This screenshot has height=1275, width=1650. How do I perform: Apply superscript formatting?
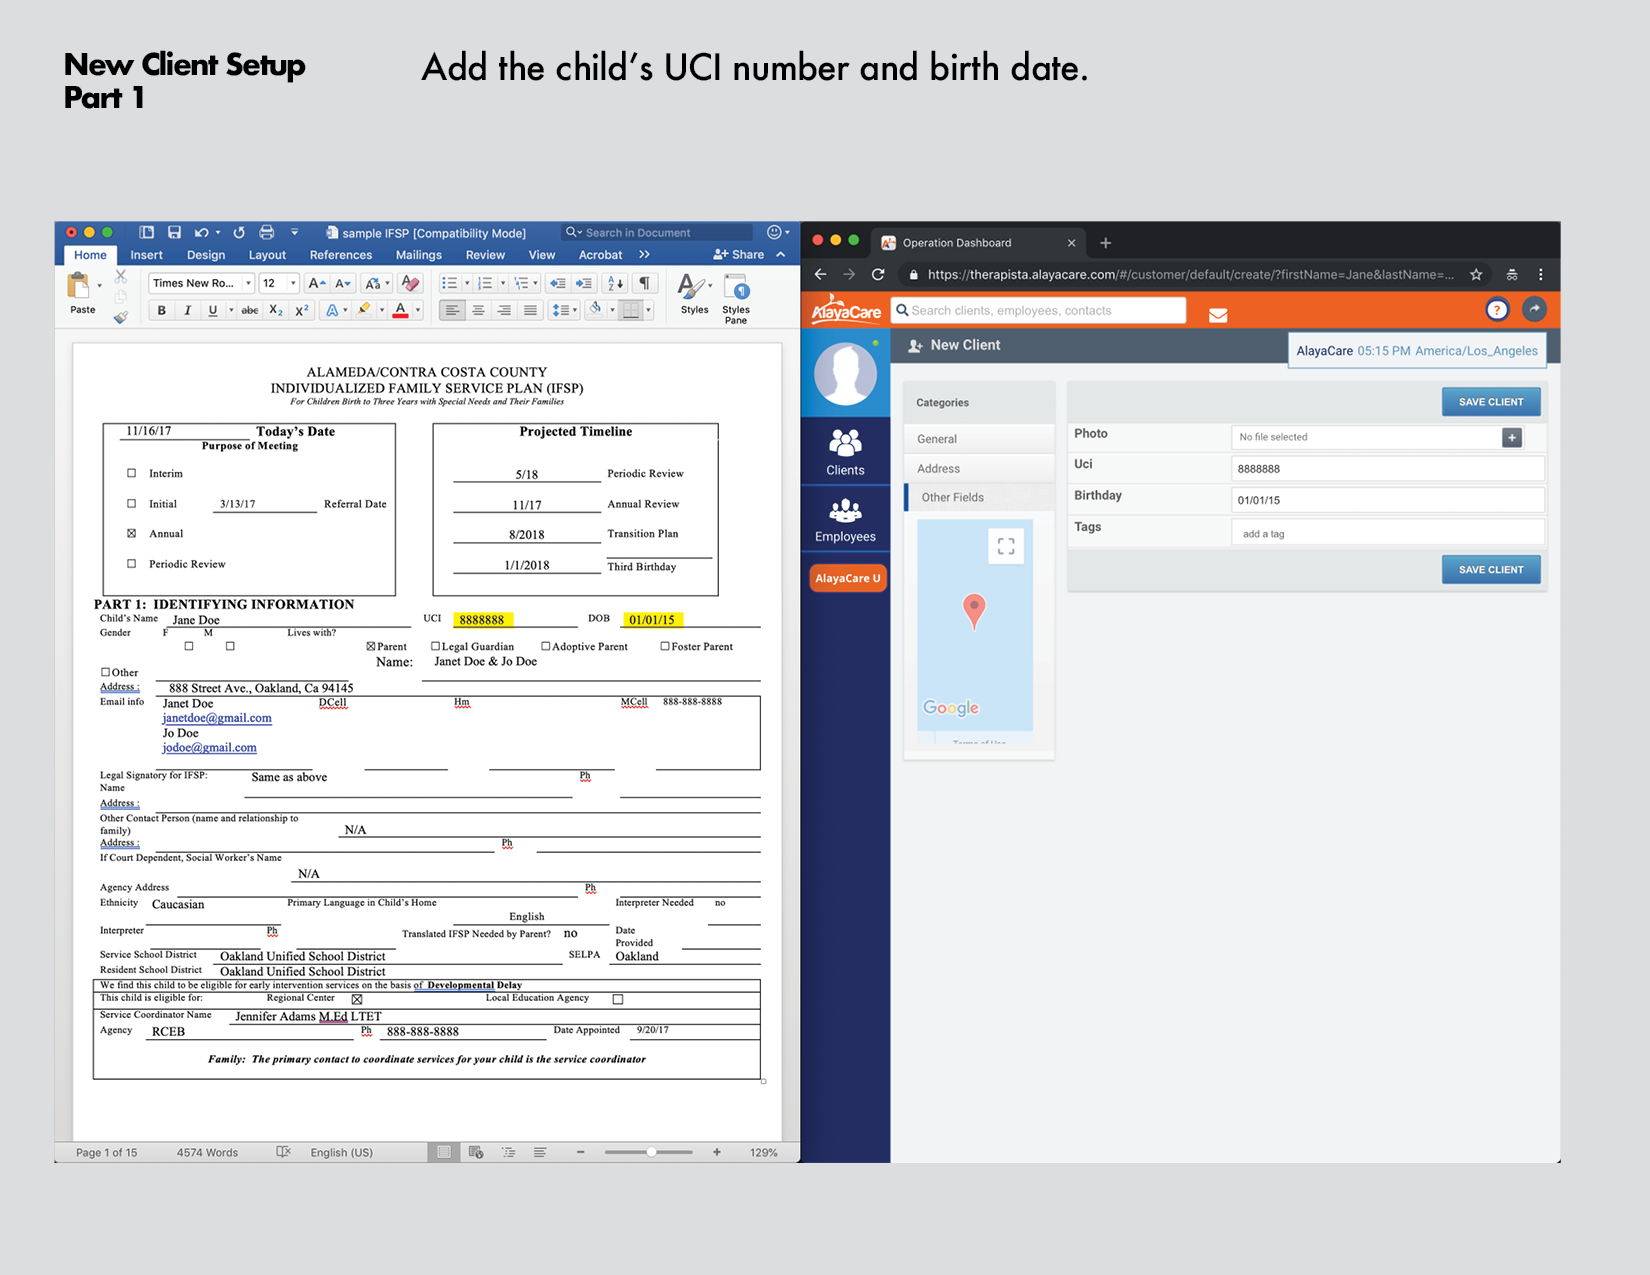[x=301, y=310]
